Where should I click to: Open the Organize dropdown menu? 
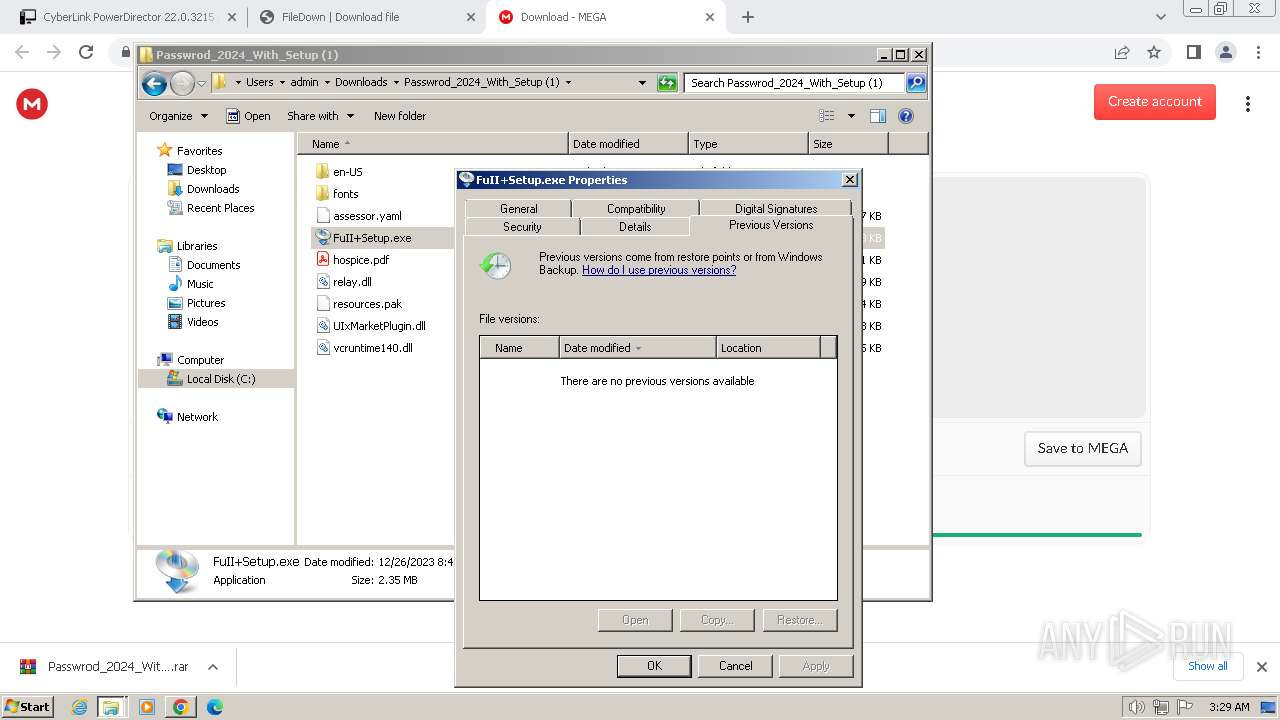click(178, 116)
